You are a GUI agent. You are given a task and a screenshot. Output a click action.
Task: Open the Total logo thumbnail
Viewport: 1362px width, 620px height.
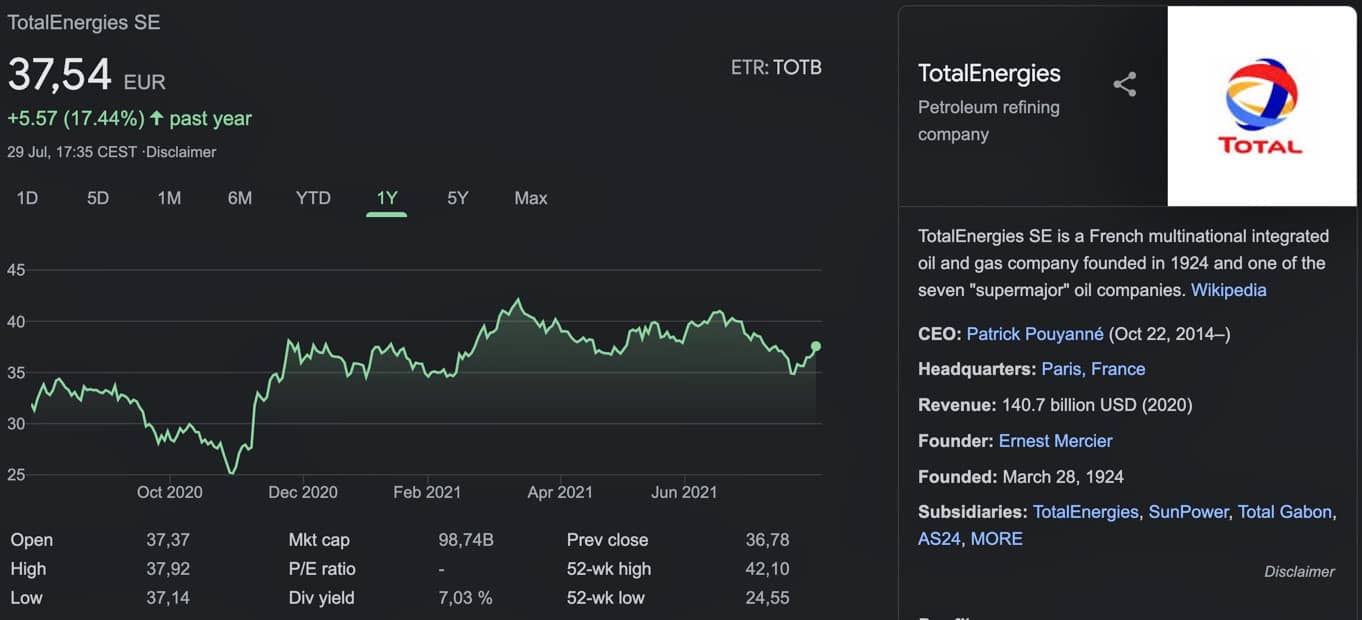pyautogui.click(x=1261, y=106)
